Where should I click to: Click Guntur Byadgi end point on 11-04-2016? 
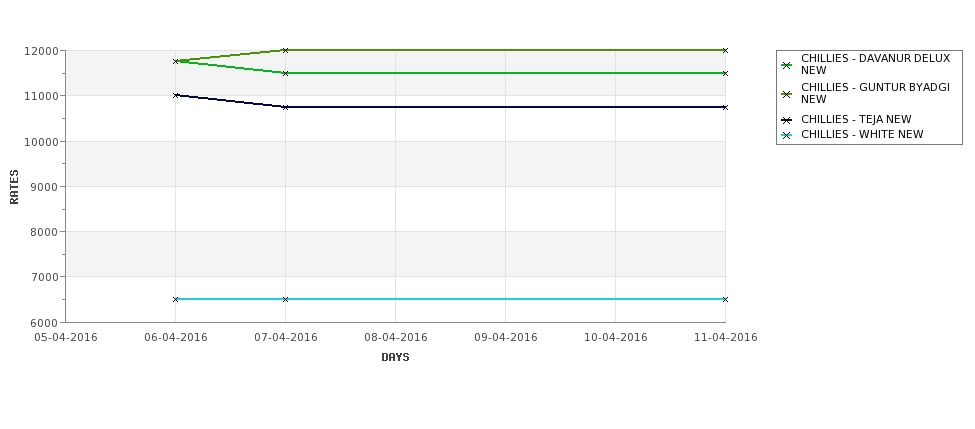tap(725, 50)
